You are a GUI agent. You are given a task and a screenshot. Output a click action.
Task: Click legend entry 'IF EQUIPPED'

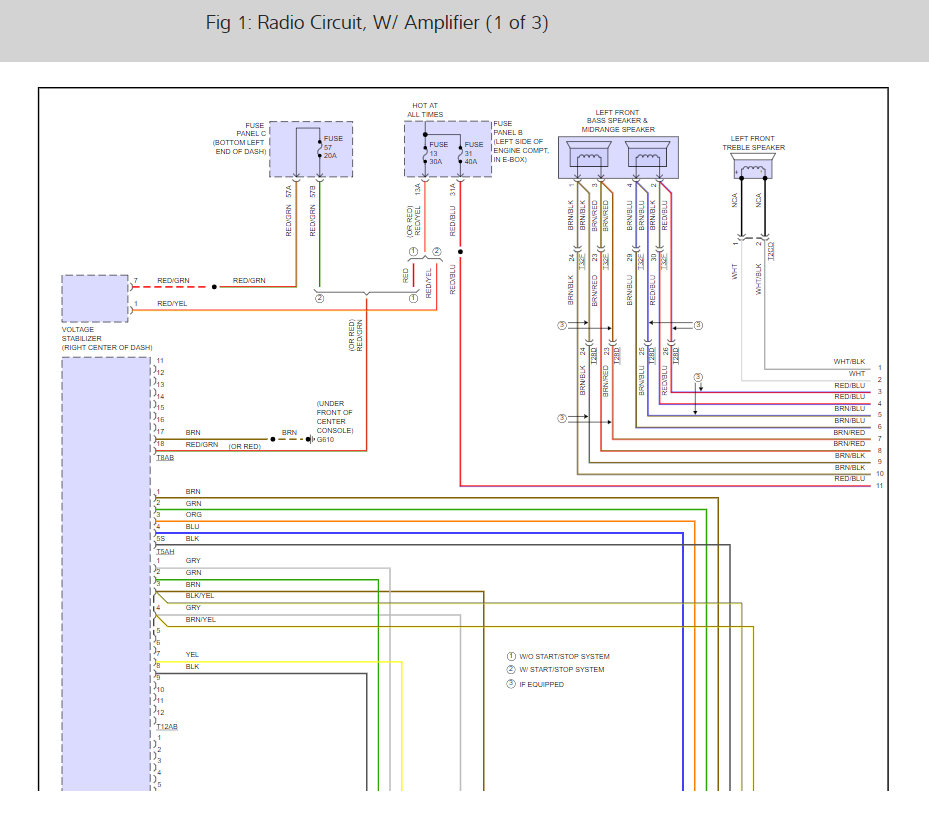[542, 684]
